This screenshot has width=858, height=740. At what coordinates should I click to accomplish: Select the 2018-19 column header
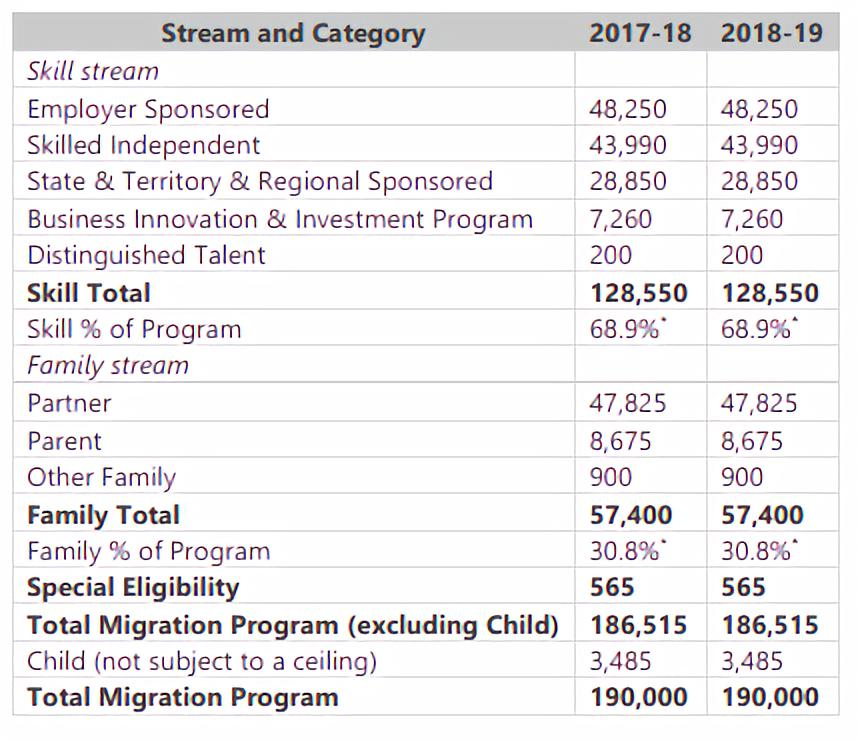click(x=771, y=33)
